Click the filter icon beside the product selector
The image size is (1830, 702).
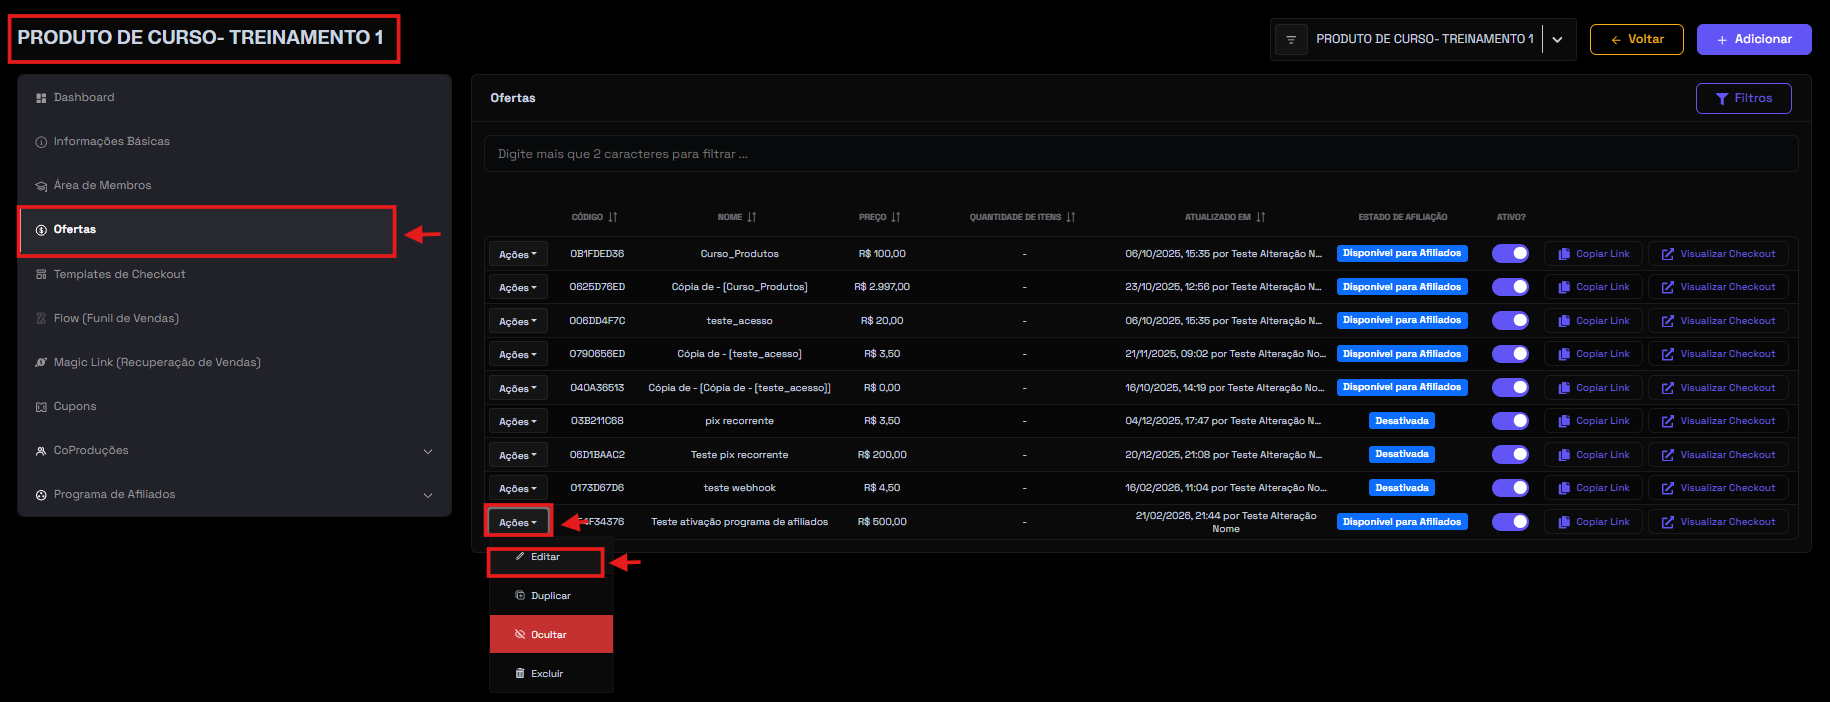click(x=1291, y=40)
